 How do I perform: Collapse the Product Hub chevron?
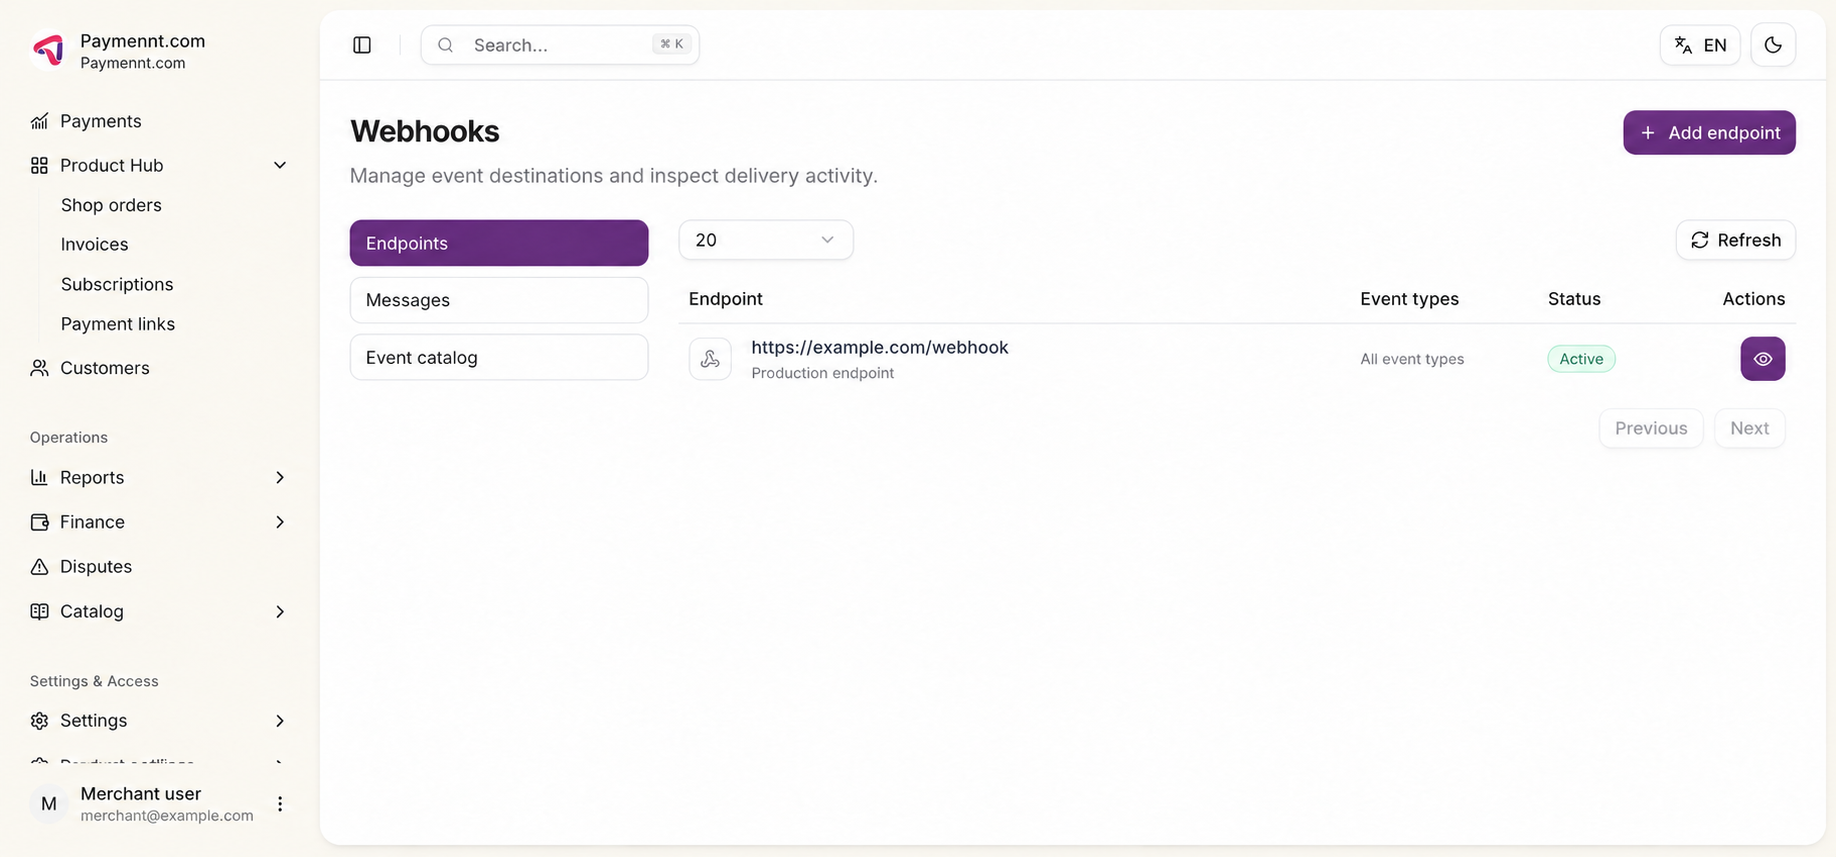(x=280, y=165)
